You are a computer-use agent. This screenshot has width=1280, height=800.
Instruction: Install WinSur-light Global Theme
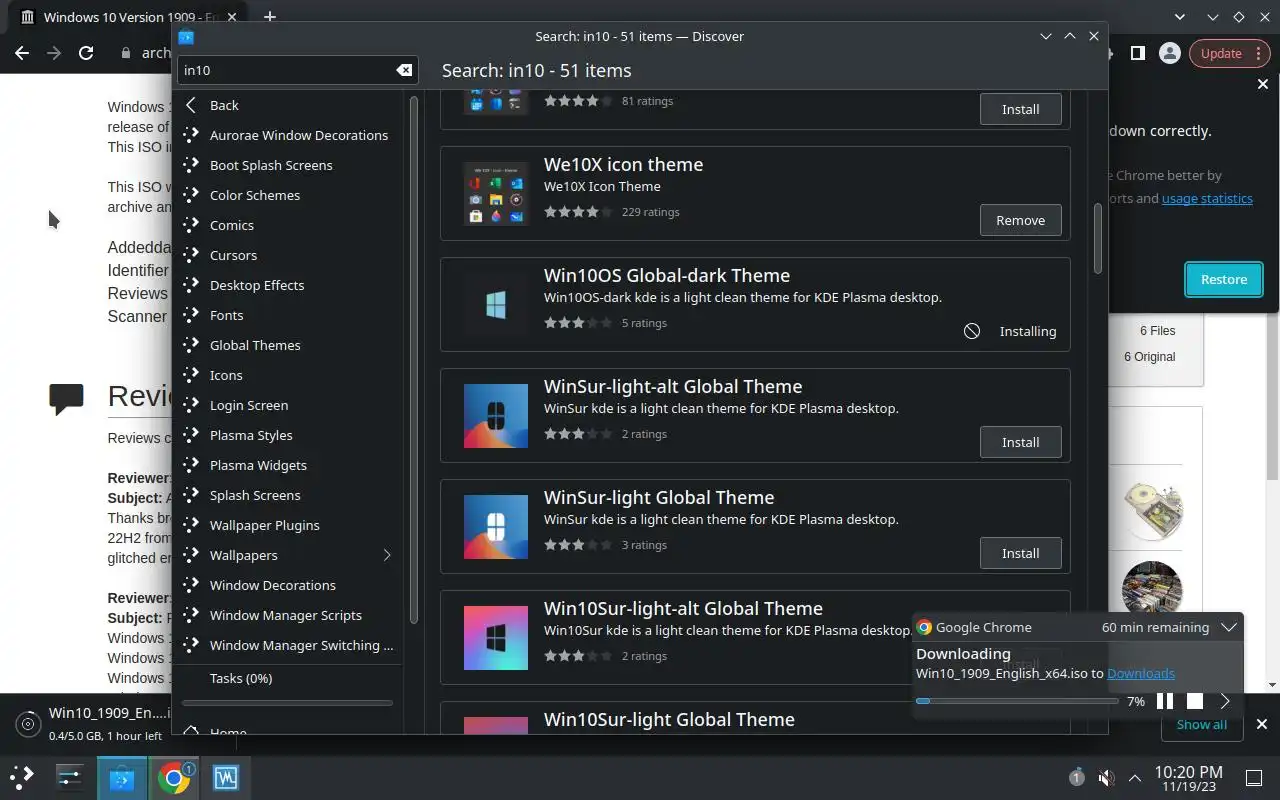1020,553
